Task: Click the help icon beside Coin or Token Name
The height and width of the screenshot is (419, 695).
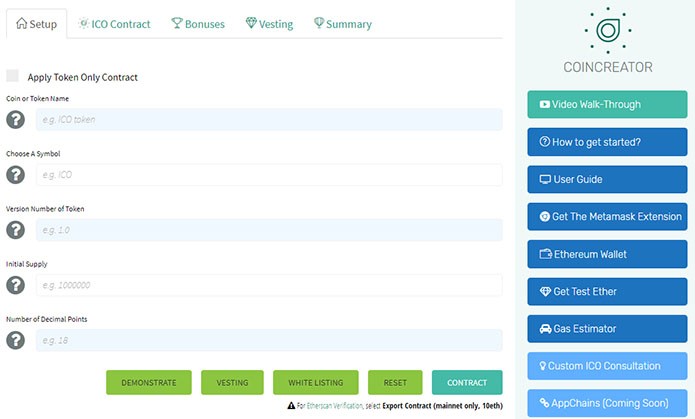Action: (16, 120)
